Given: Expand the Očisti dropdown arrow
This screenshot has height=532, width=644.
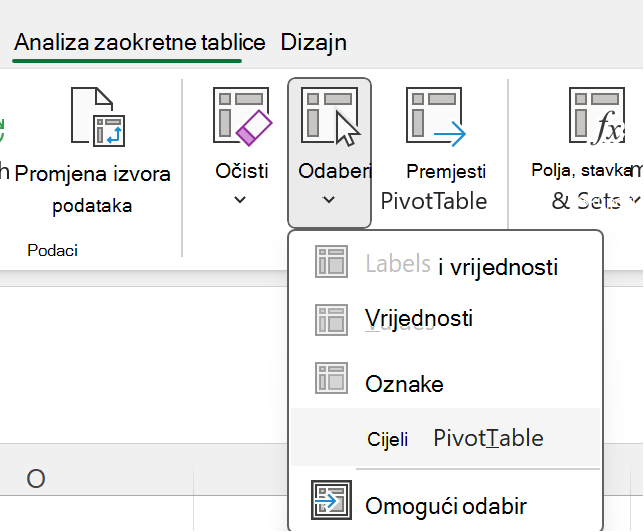Looking at the screenshot, I should pos(240,200).
